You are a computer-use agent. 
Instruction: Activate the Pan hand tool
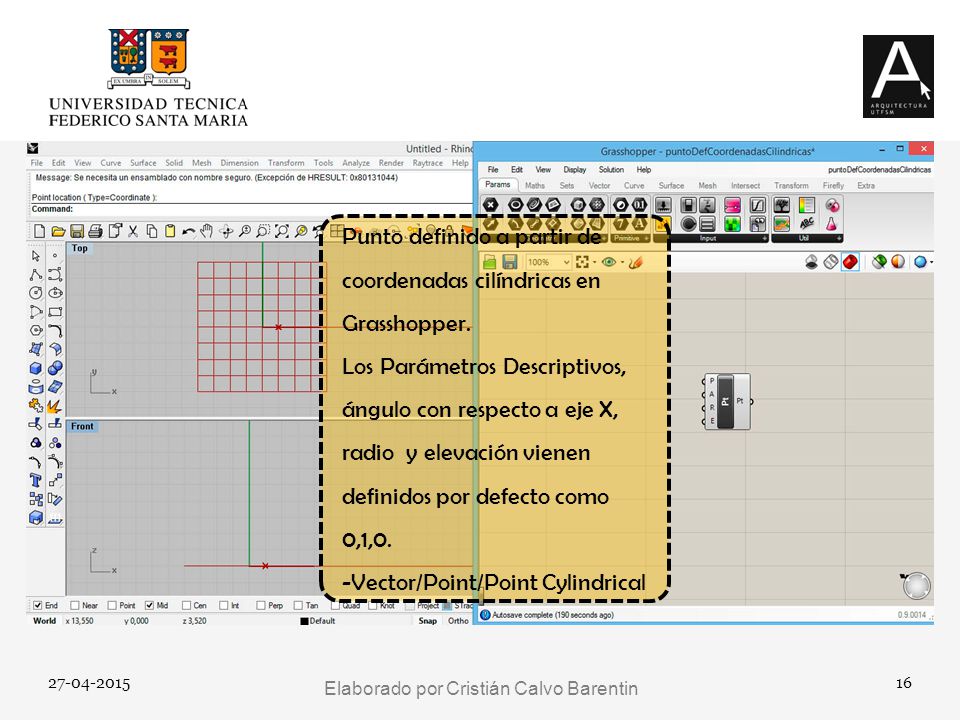click(207, 231)
